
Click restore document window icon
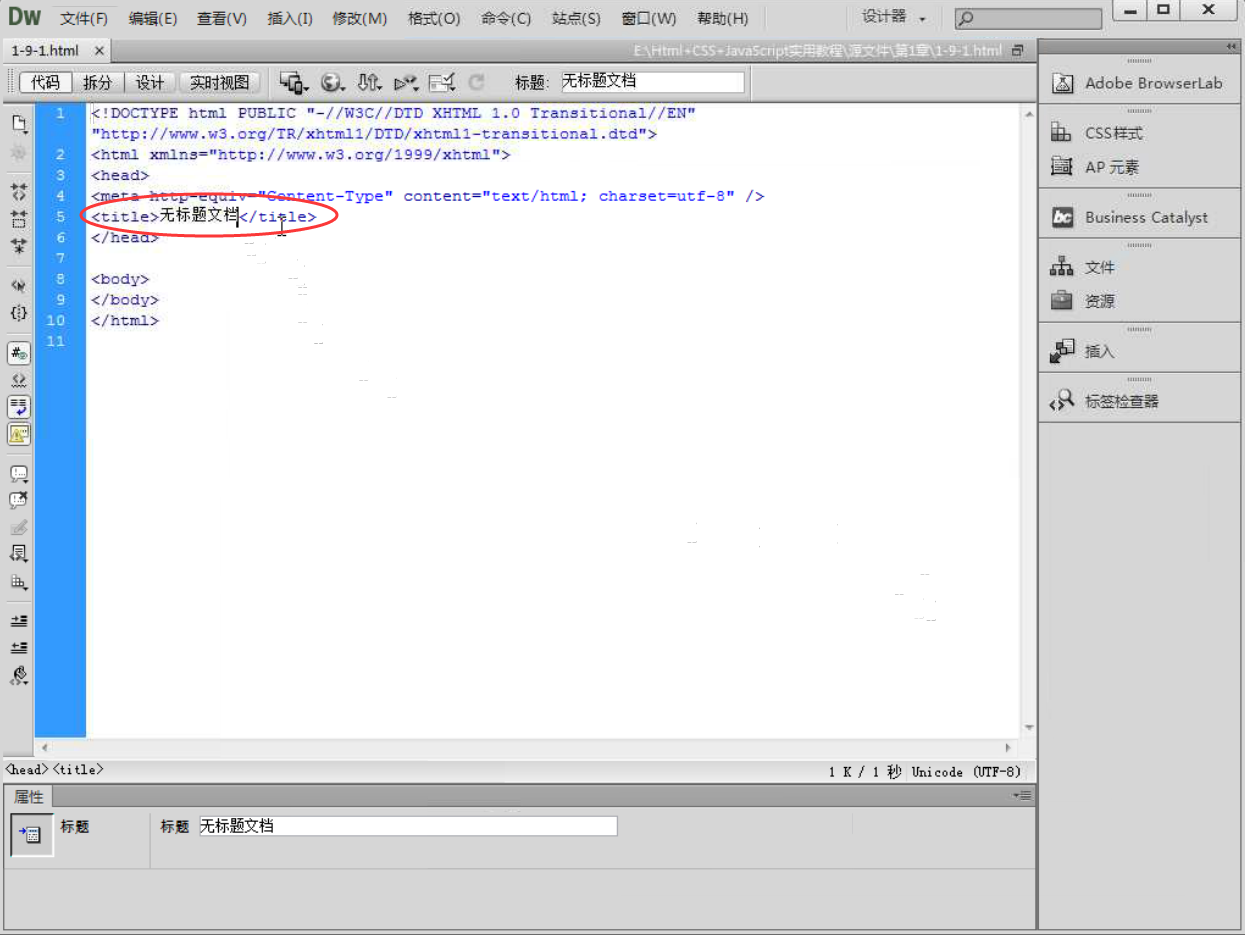1018,50
